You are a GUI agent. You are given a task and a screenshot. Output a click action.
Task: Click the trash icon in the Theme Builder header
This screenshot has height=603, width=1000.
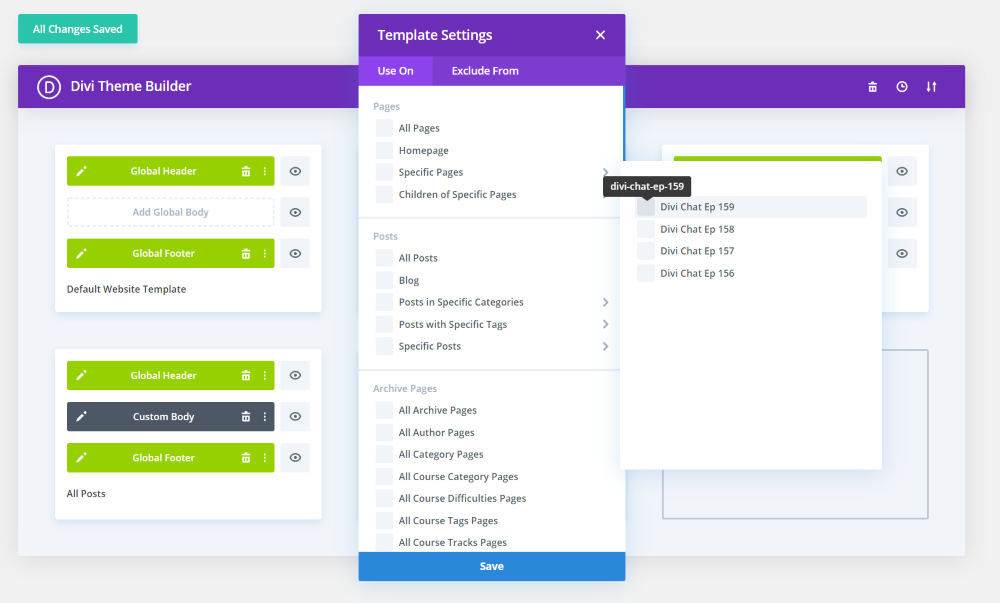pyautogui.click(x=872, y=87)
